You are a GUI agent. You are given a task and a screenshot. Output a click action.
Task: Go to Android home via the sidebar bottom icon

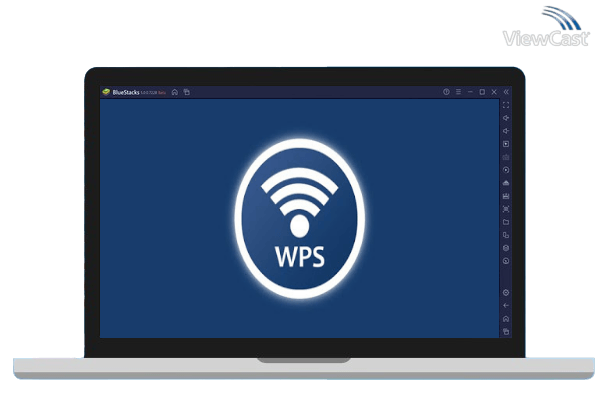pyautogui.click(x=506, y=319)
